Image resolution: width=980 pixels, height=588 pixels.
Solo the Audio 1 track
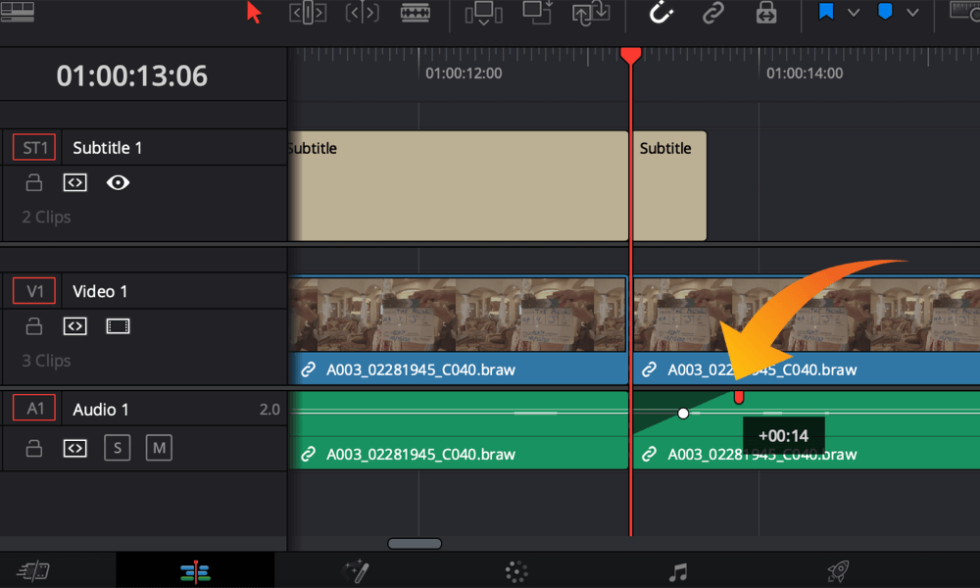click(117, 448)
